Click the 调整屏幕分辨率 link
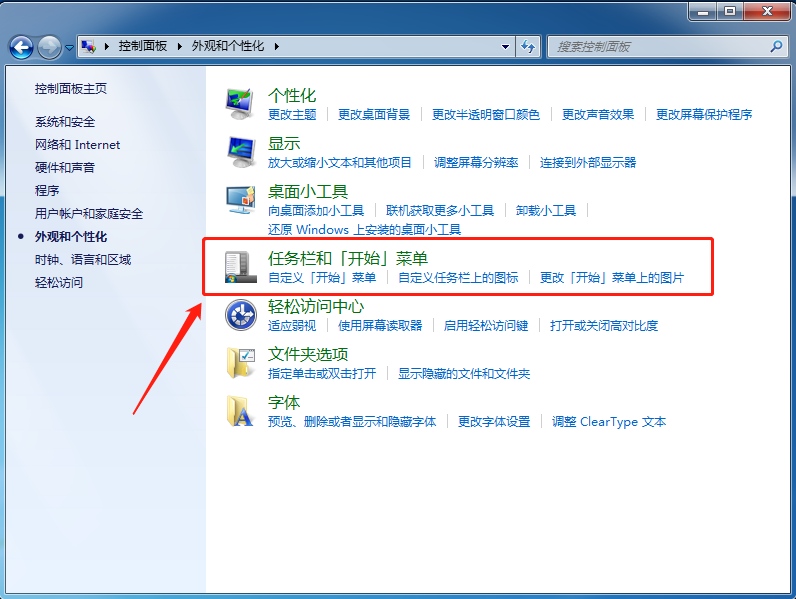 point(476,163)
